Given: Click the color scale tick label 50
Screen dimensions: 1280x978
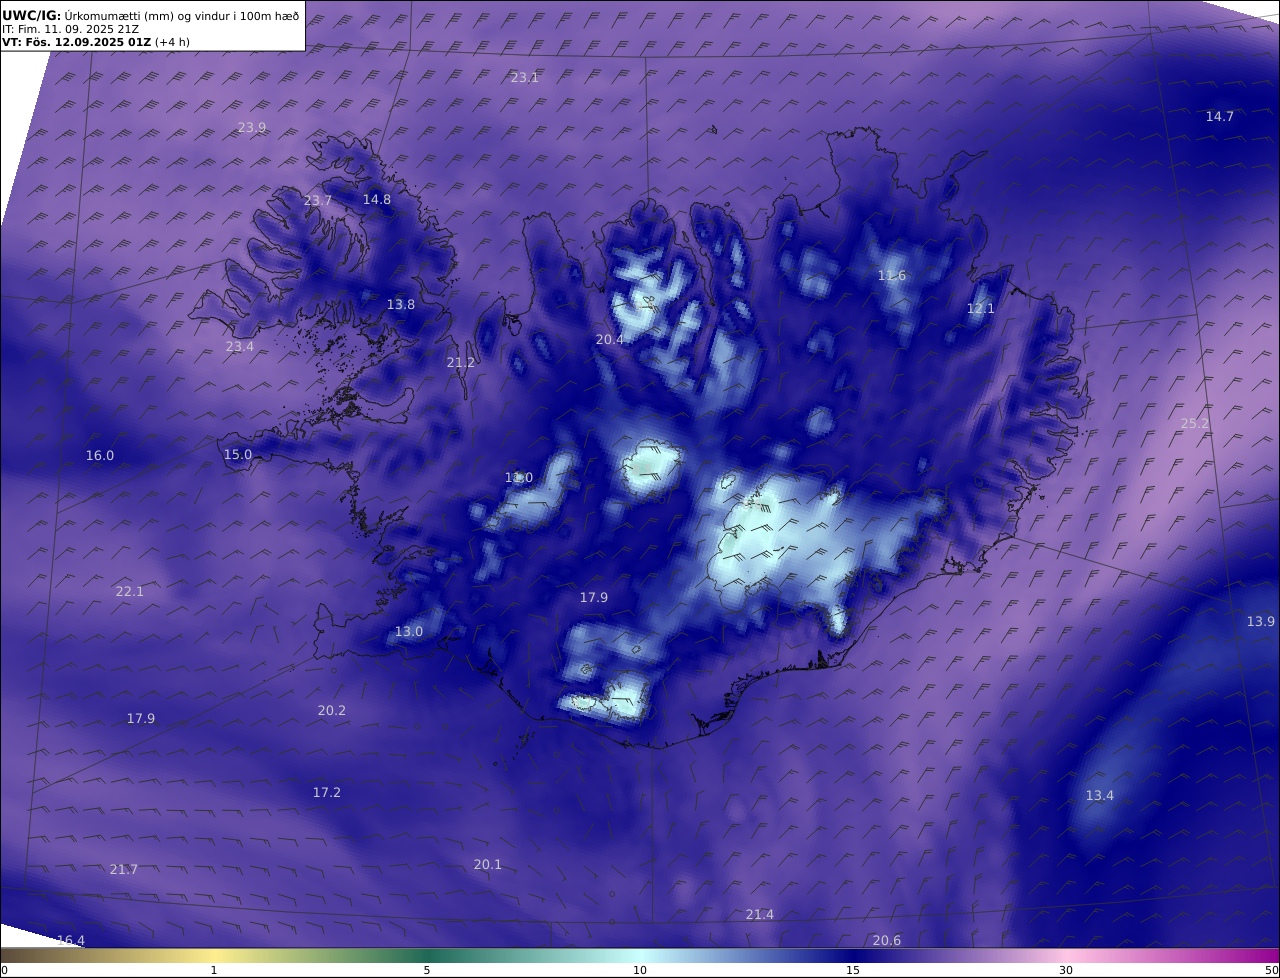Looking at the screenshot, I should (x=1272, y=970).
